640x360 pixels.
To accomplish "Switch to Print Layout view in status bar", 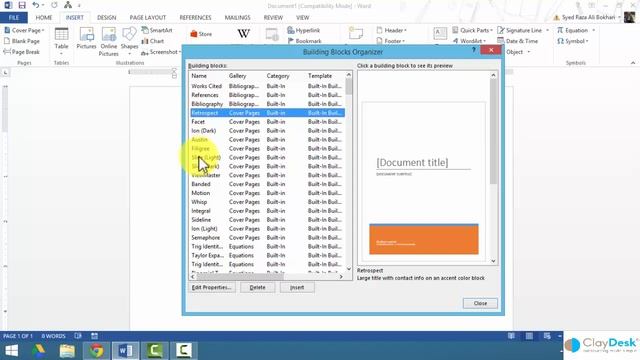I will point(529,336).
